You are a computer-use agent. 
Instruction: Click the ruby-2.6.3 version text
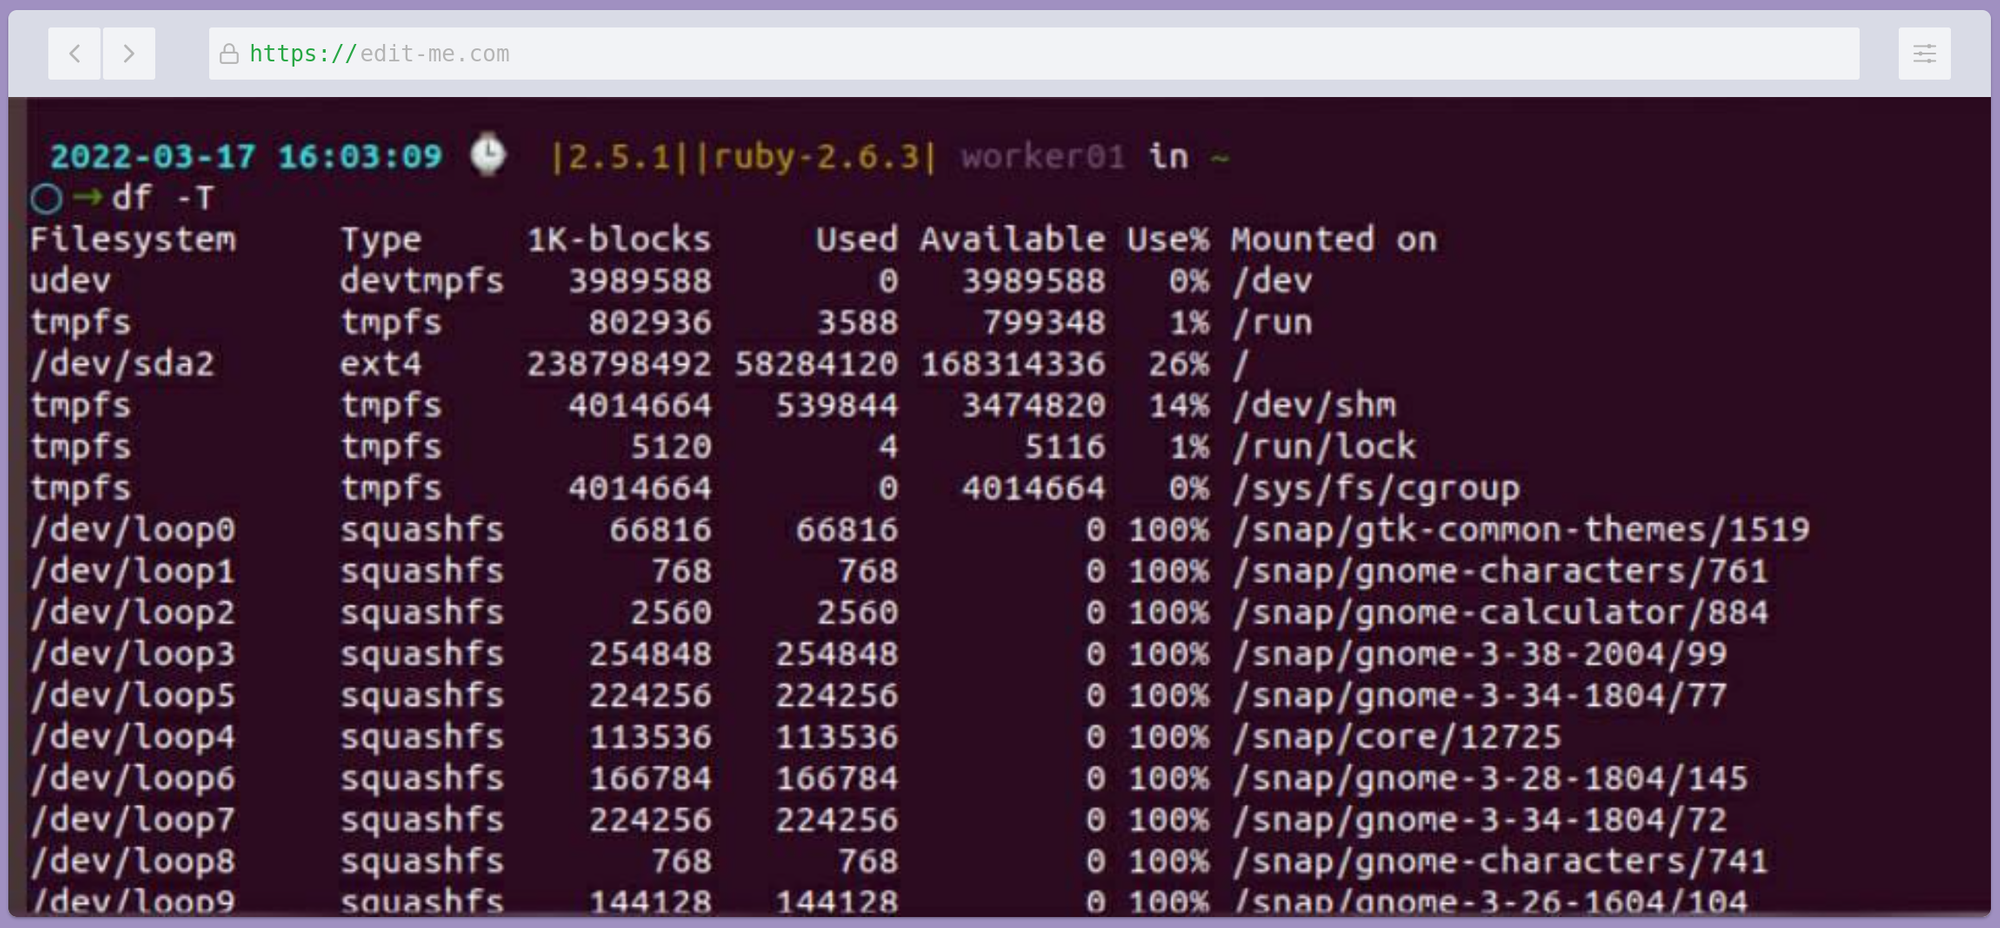click(815, 157)
